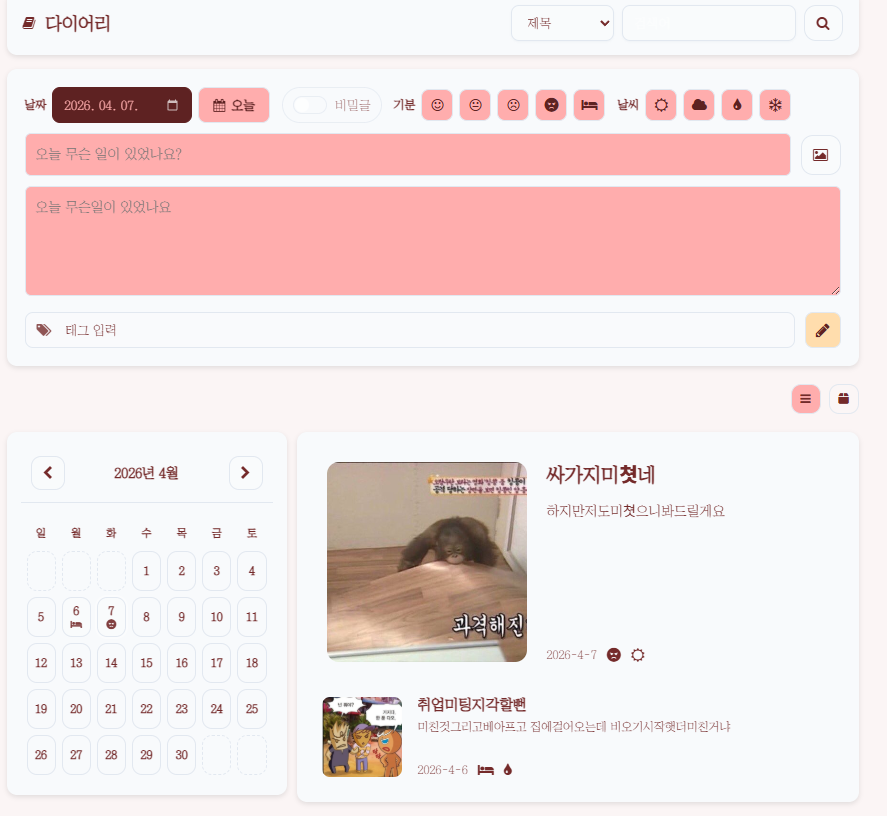
Task: Click the pencil icon to submit the tag
Action: [822, 330]
